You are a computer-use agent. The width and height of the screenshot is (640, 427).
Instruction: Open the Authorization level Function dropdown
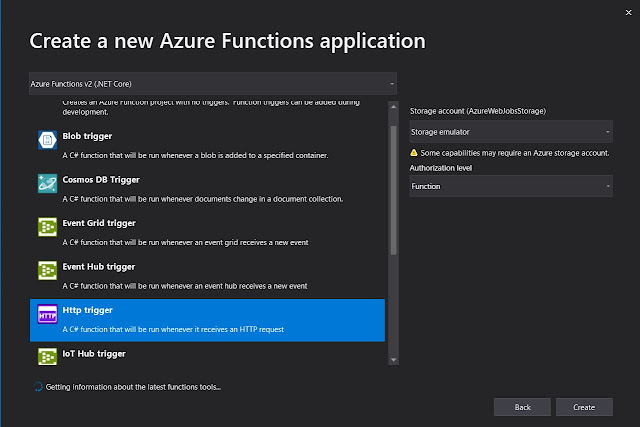511,186
